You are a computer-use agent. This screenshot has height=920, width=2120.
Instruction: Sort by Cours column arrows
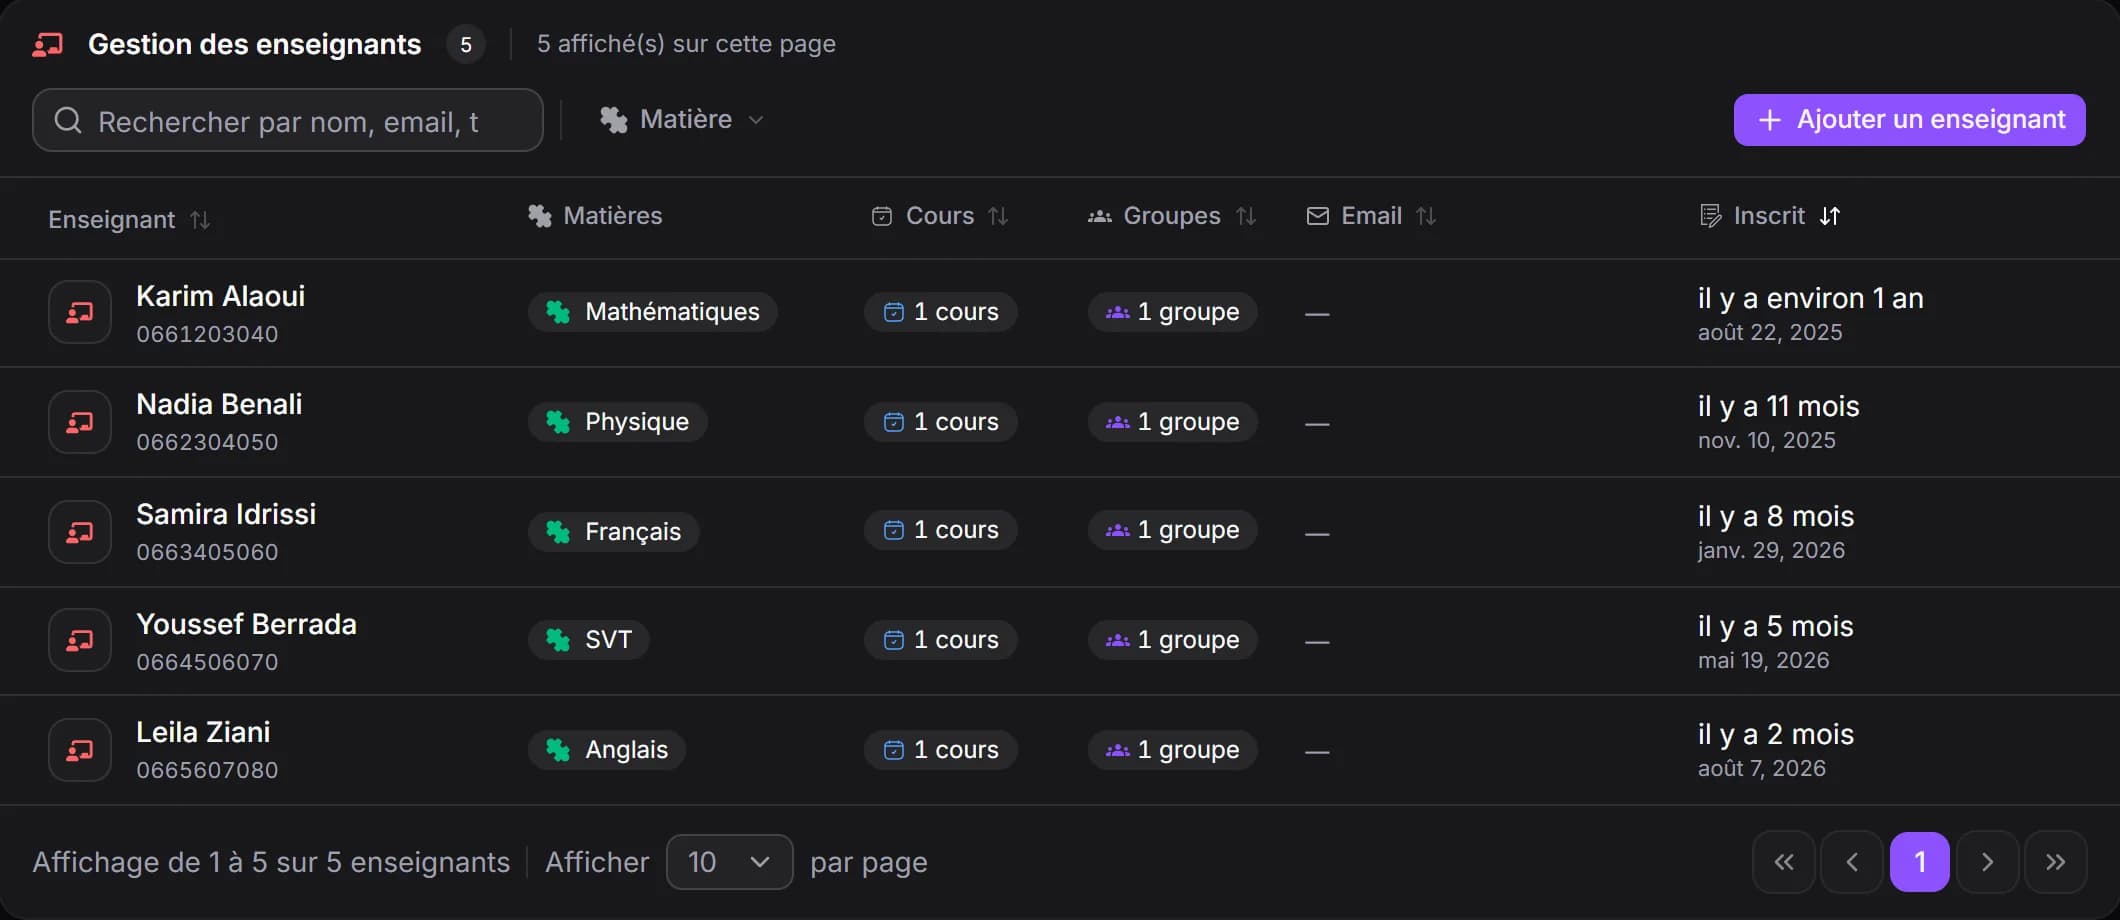(x=998, y=216)
